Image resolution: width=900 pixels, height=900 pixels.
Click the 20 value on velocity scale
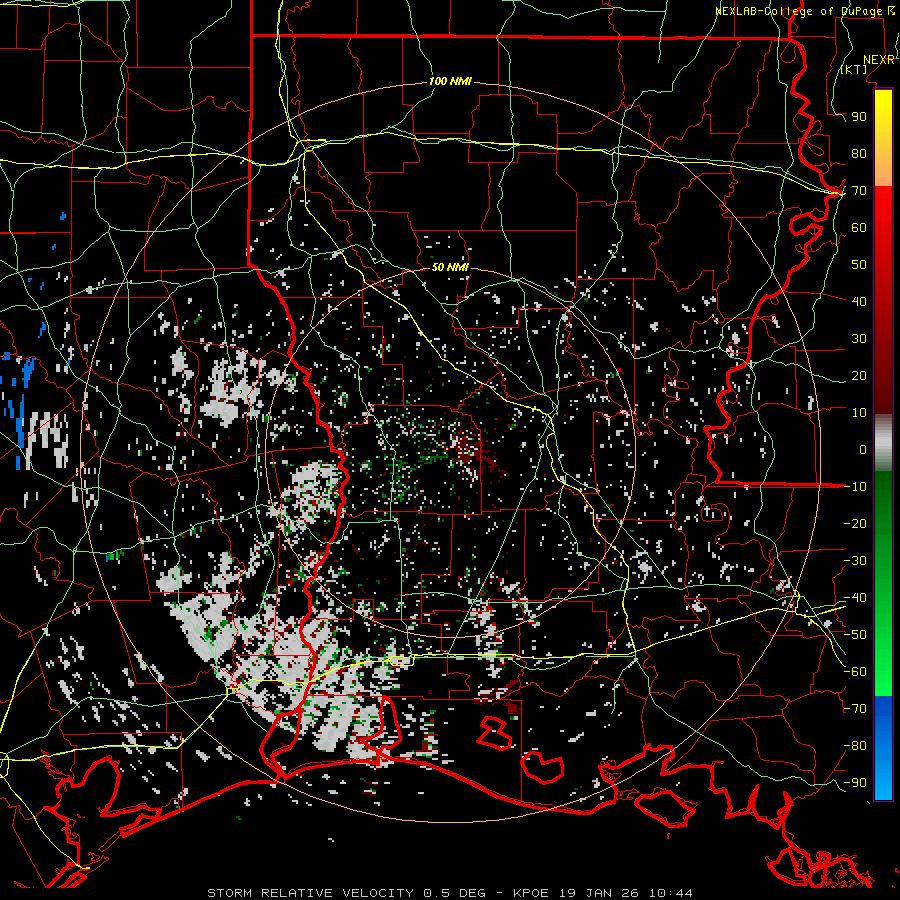point(859,375)
